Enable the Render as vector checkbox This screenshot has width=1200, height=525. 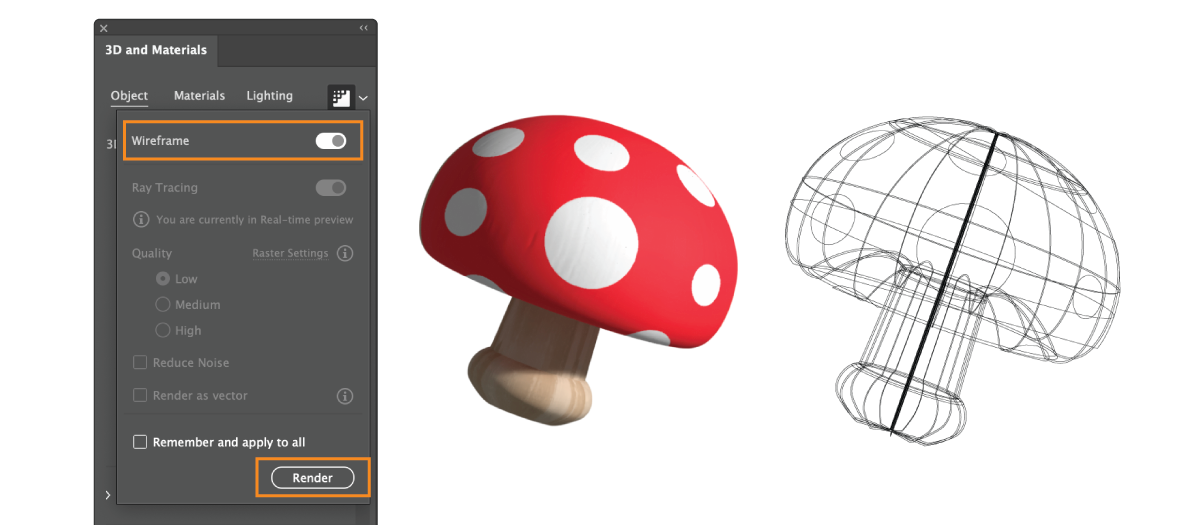click(140, 395)
